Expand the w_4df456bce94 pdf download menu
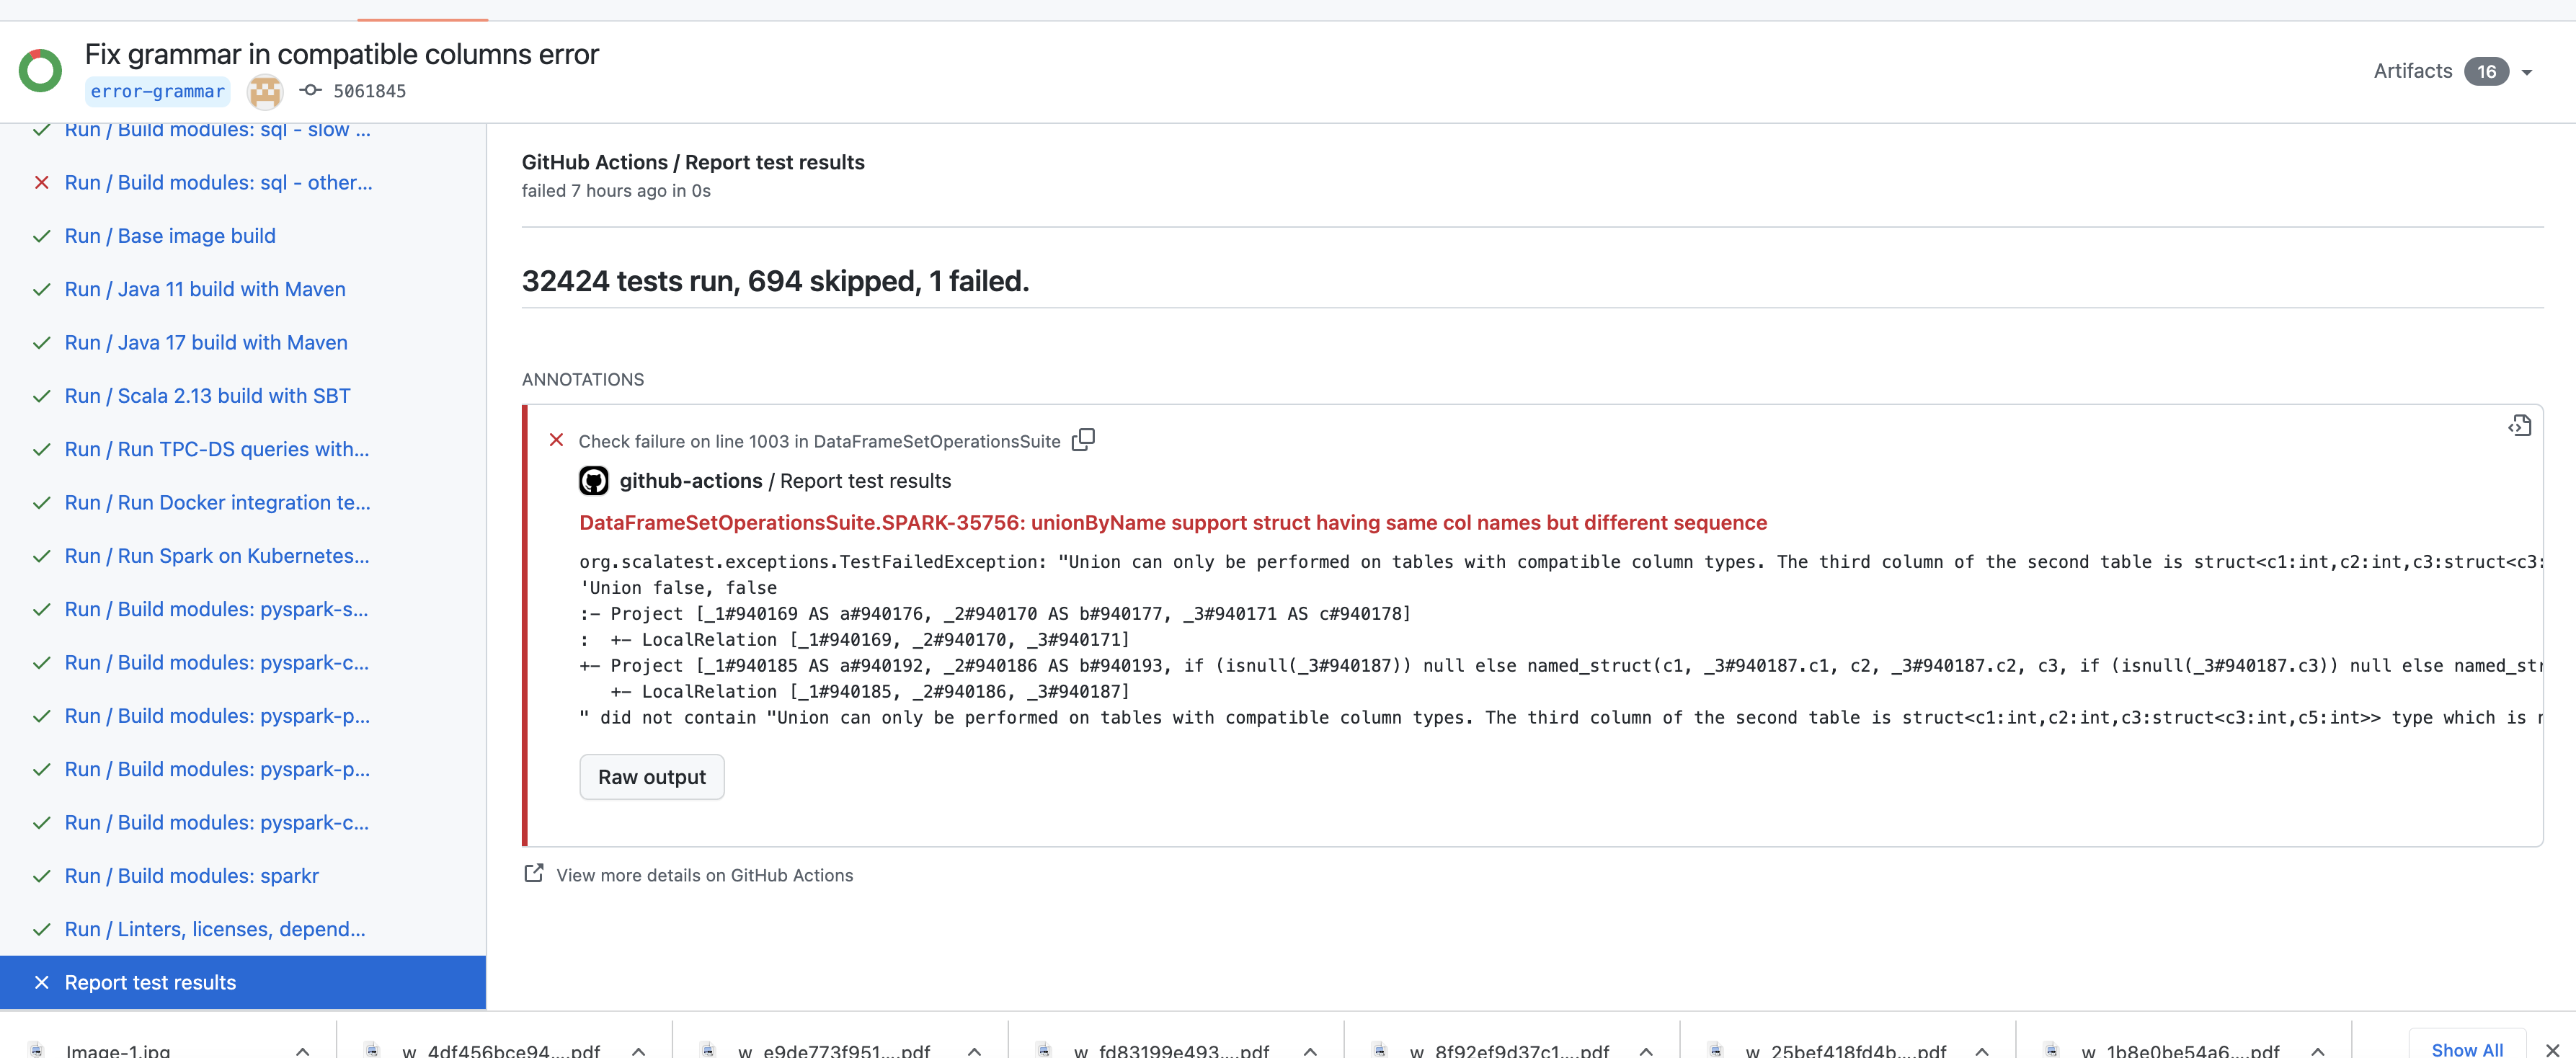 click(x=638, y=1050)
